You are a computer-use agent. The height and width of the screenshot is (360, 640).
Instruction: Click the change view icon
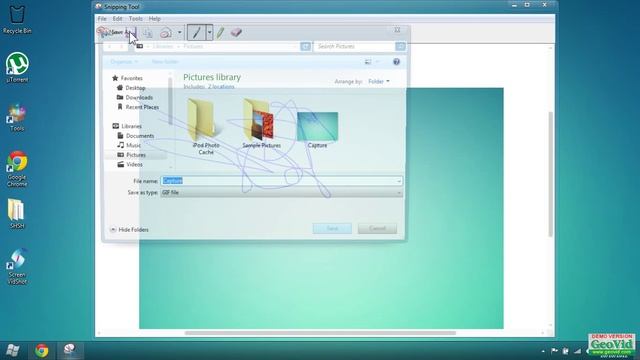click(x=368, y=62)
